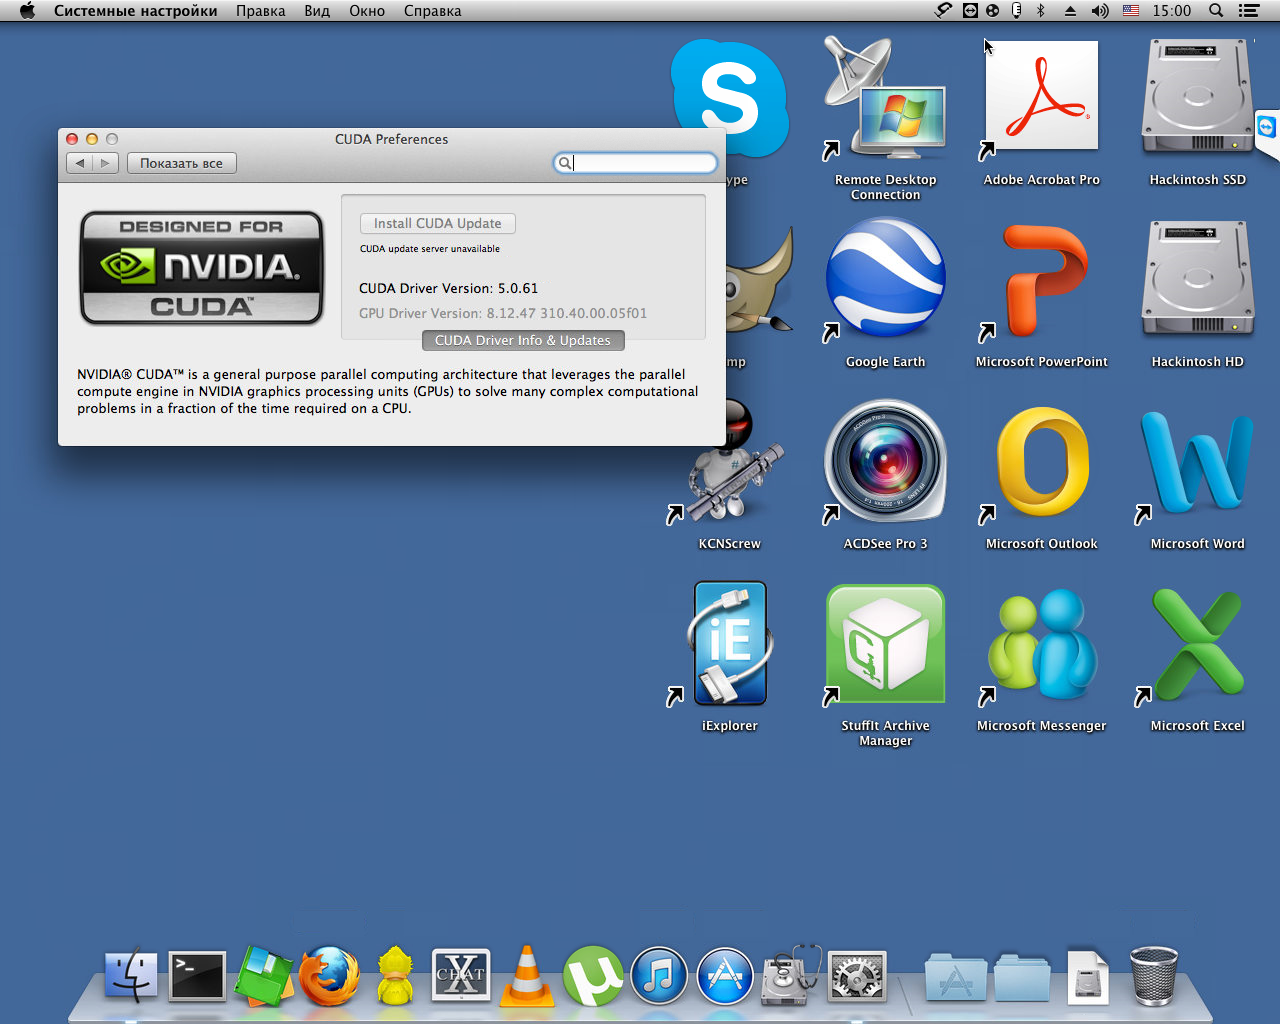Click the StuffIt Archive Manager icon
Image resolution: width=1280 pixels, height=1024 pixels.
(885, 645)
